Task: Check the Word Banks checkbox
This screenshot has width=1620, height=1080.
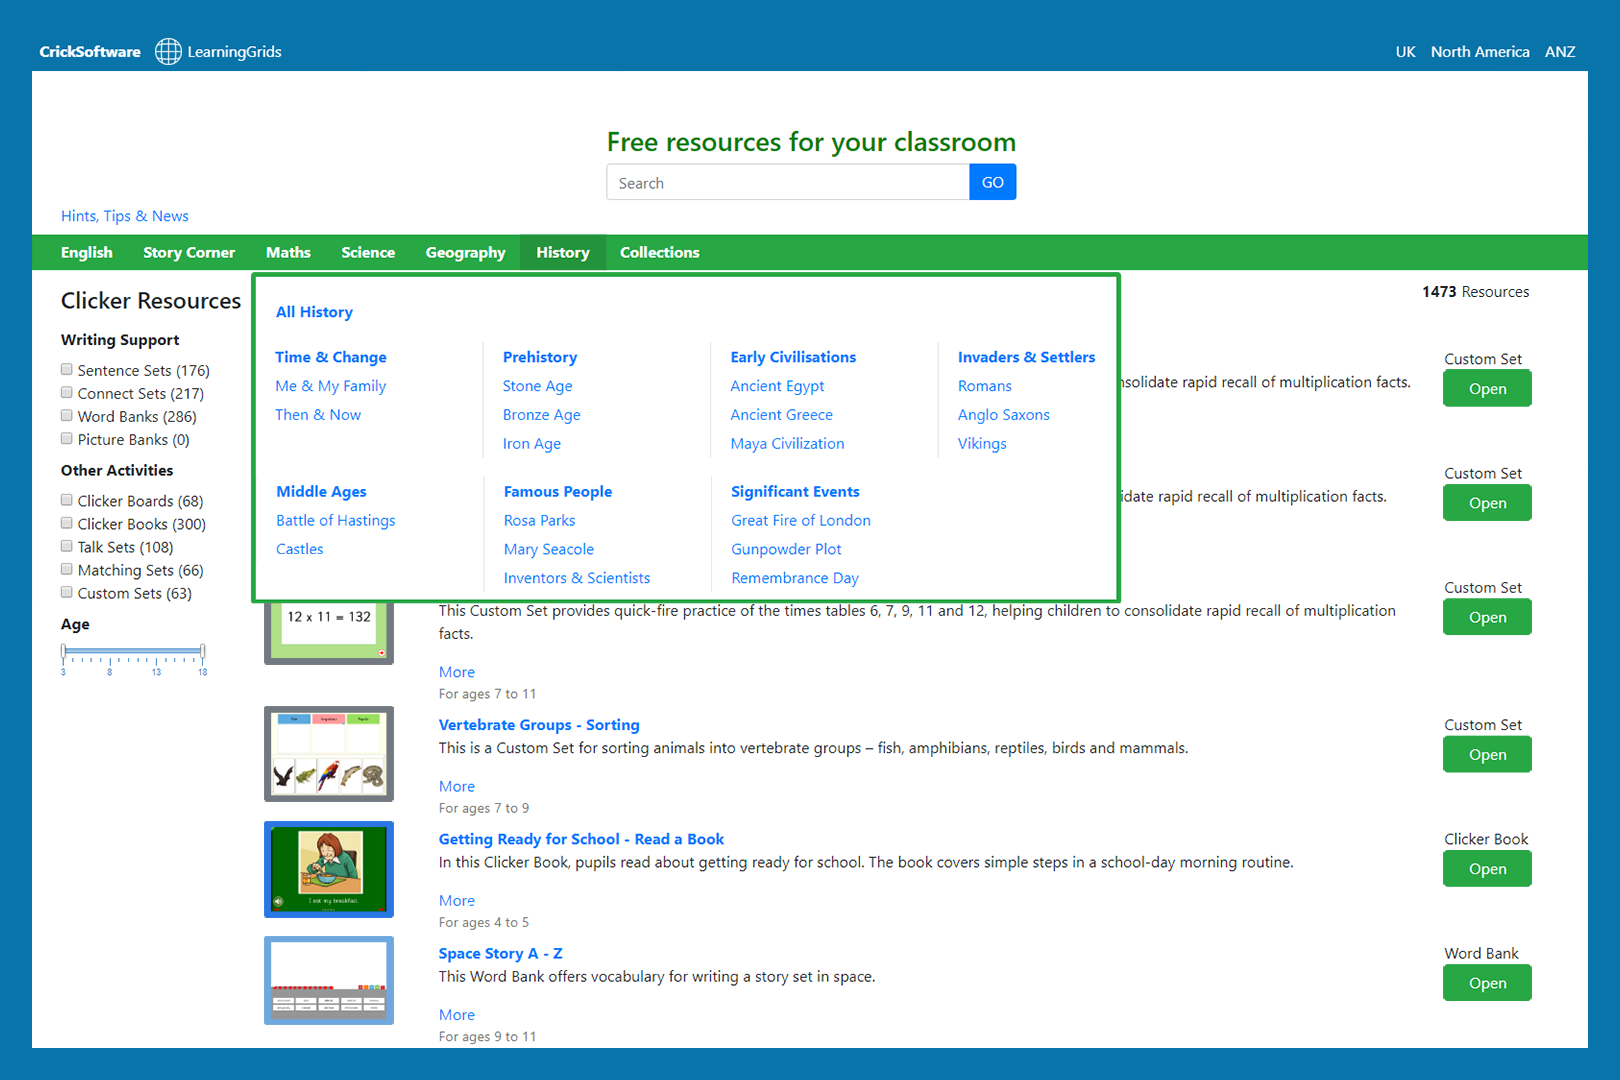Action: tap(67, 416)
